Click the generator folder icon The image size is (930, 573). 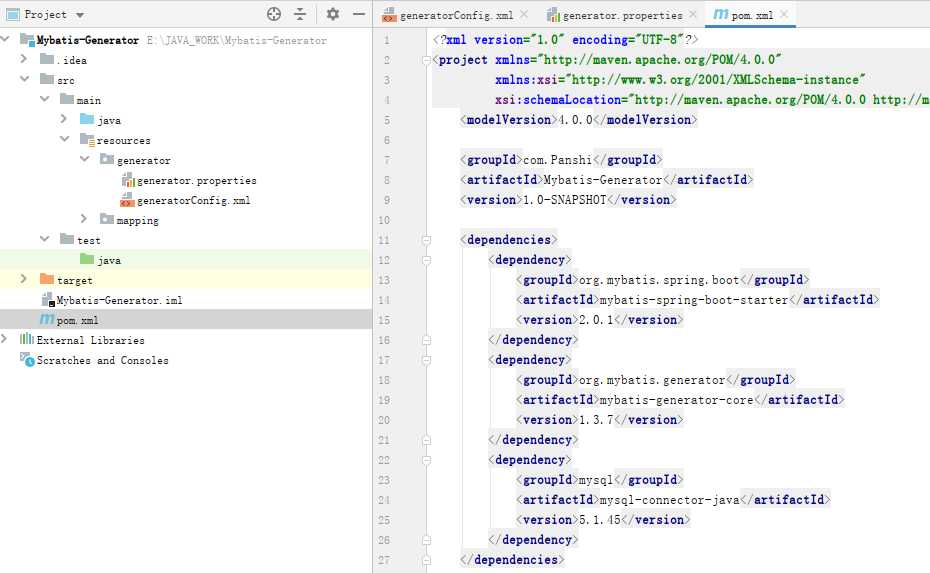pyautogui.click(x=107, y=159)
